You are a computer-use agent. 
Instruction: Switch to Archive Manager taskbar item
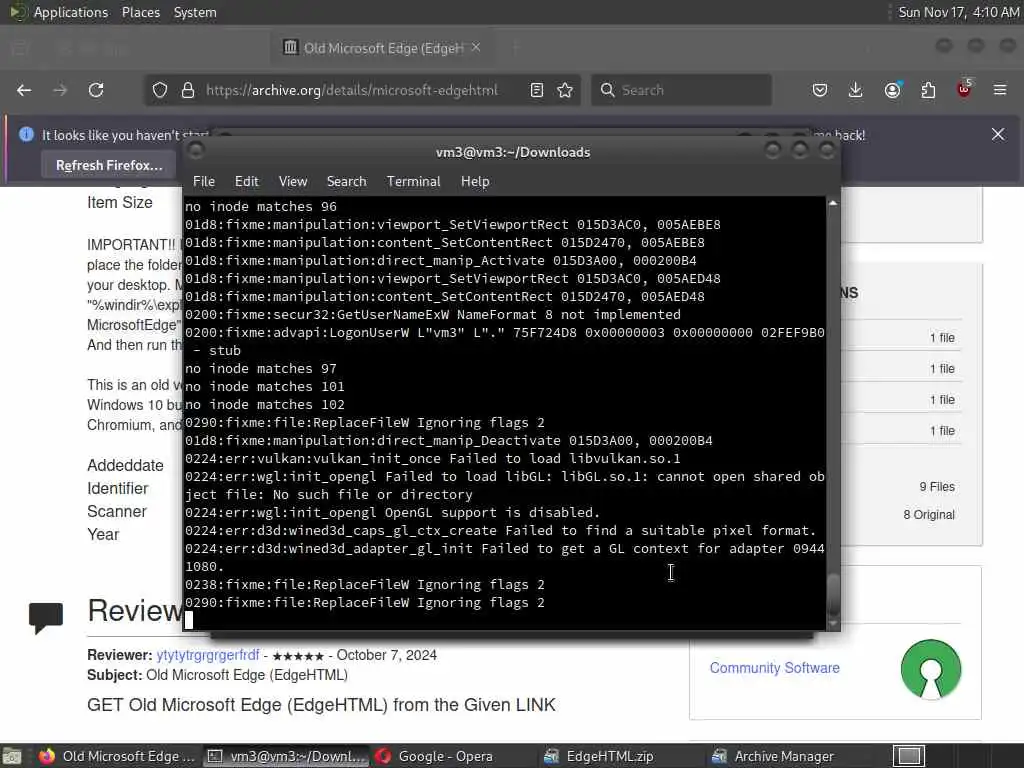click(784, 756)
